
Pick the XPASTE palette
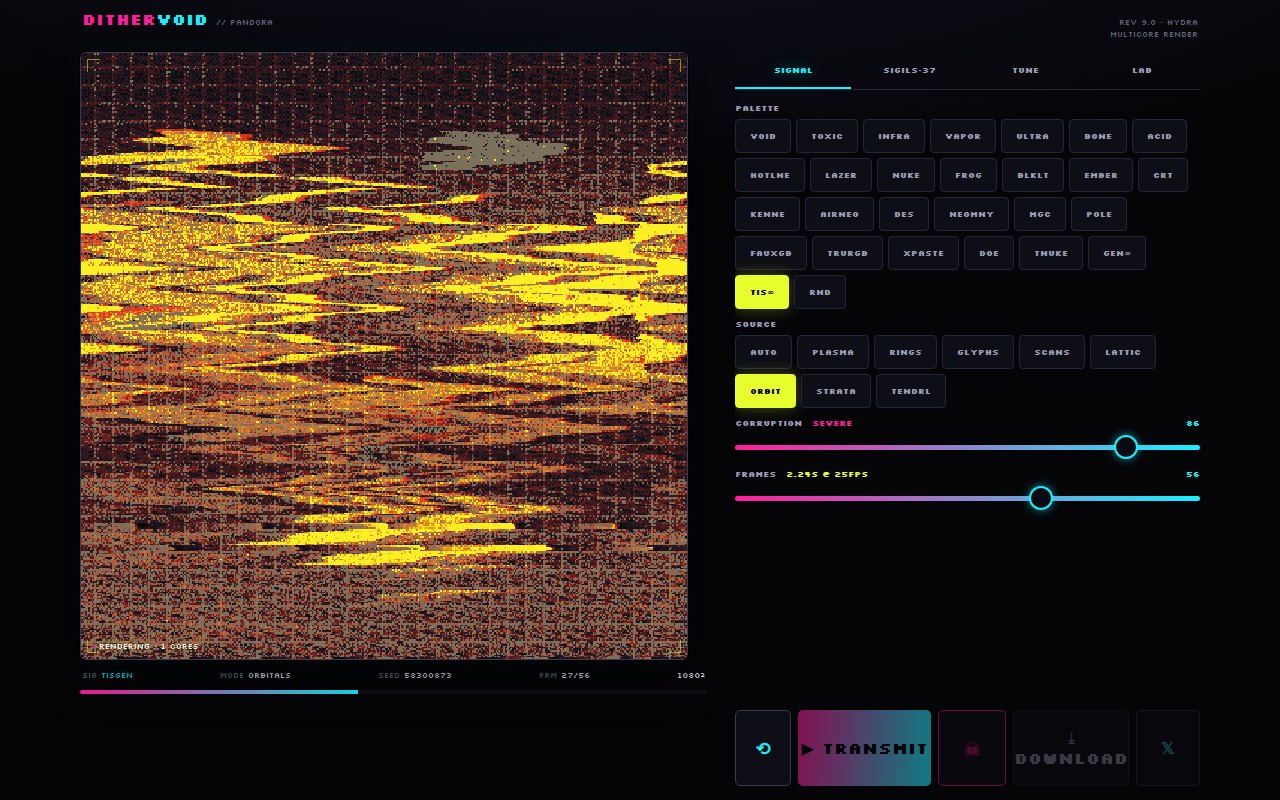[923, 253]
